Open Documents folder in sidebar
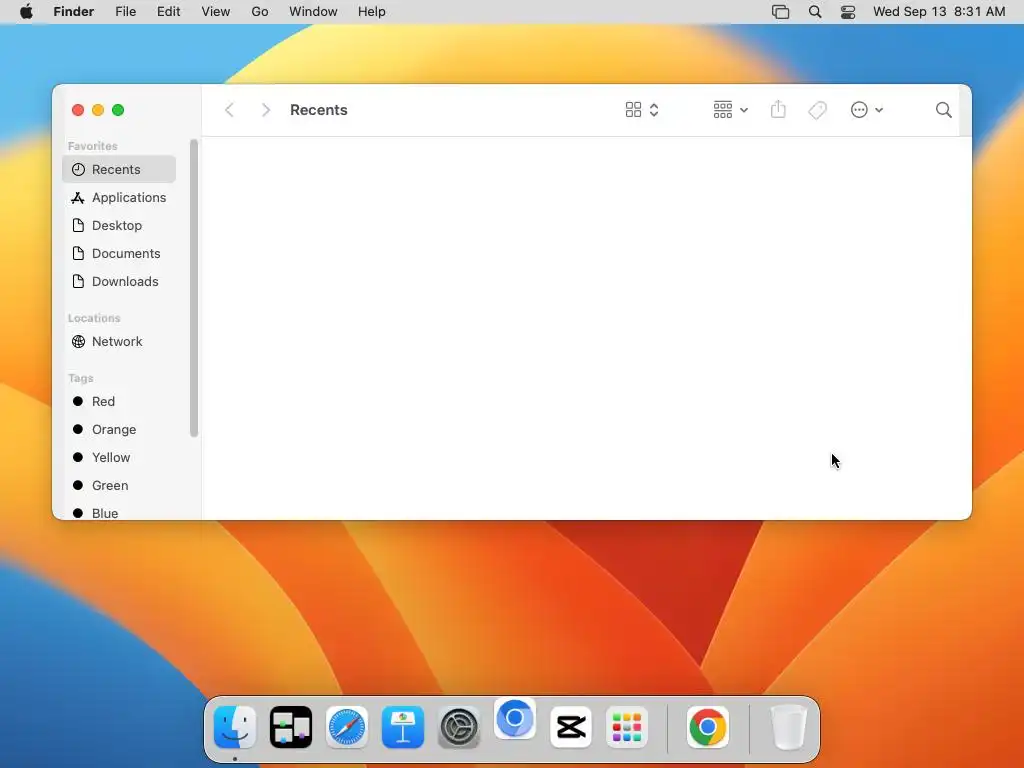The image size is (1024, 768). coord(119,253)
